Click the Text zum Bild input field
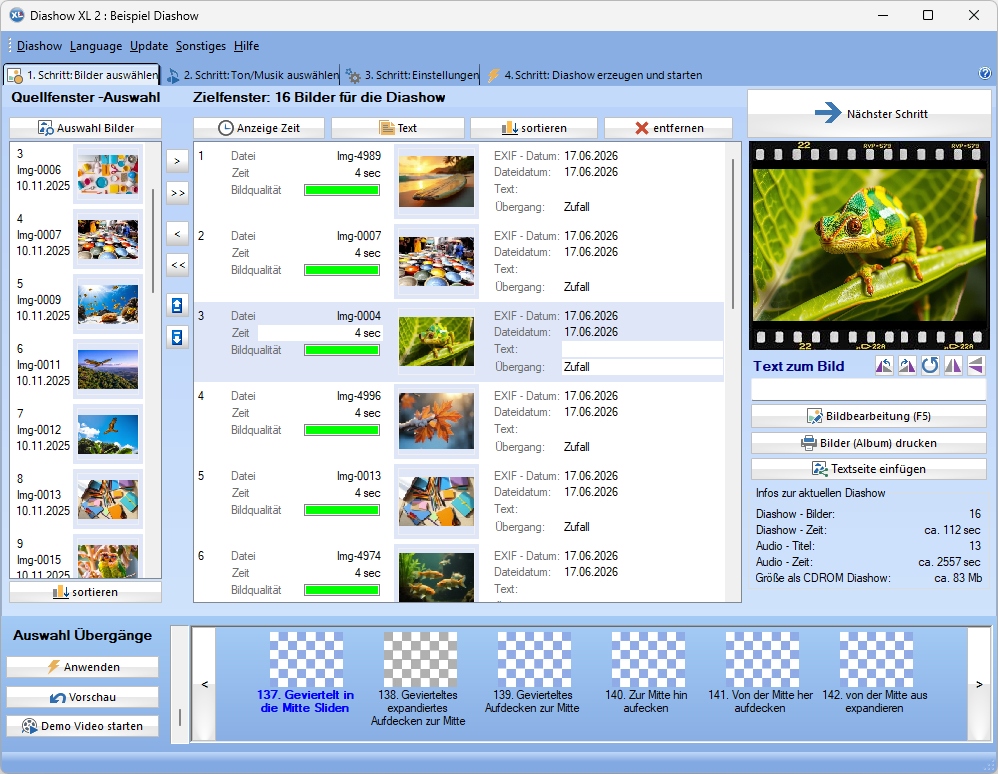The width and height of the screenshot is (998, 774). pyautogui.click(x=869, y=390)
